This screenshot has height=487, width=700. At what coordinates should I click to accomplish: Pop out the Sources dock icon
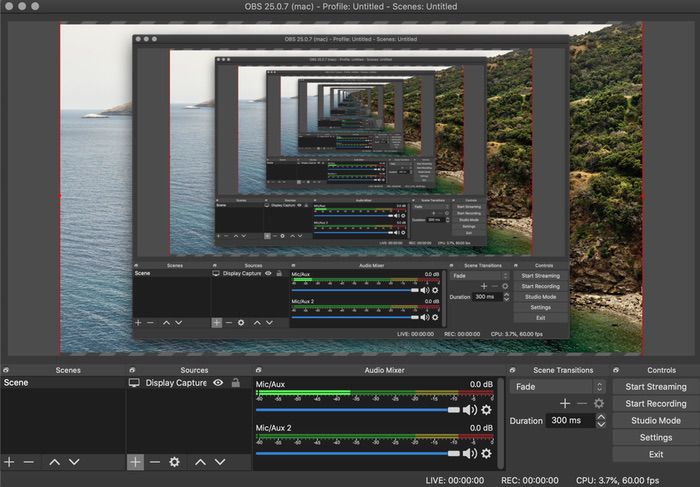pyautogui.click(x=132, y=370)
